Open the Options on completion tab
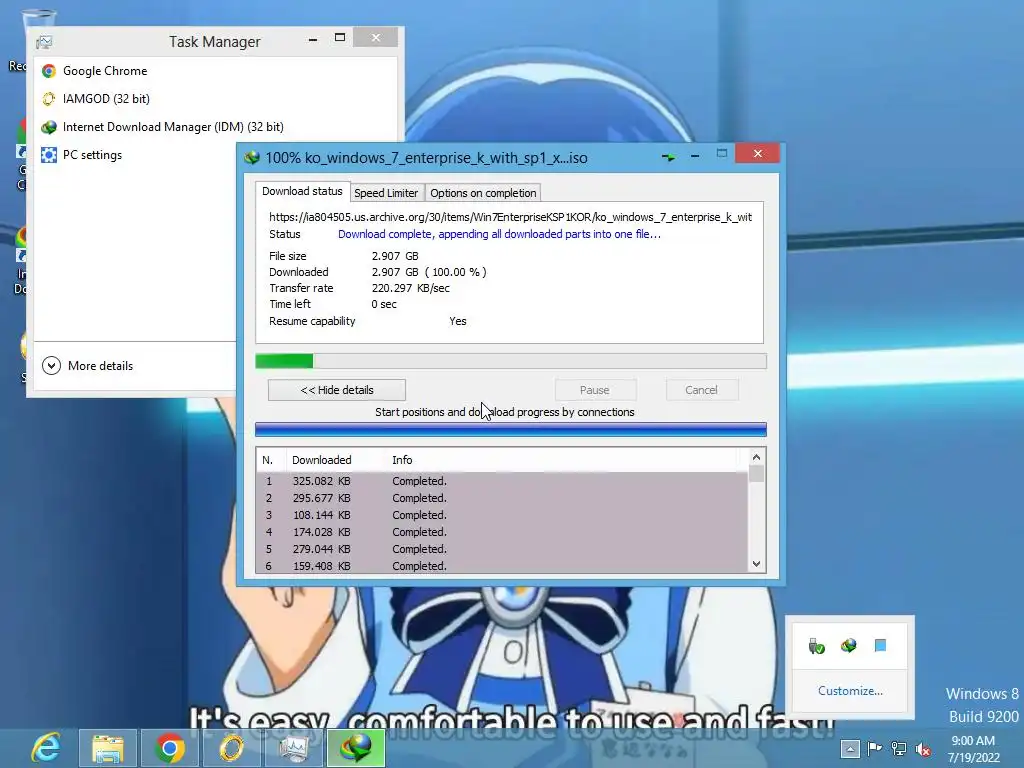Screen dimensions: 1024x768 pyautogui.click(x=483, y=193)
